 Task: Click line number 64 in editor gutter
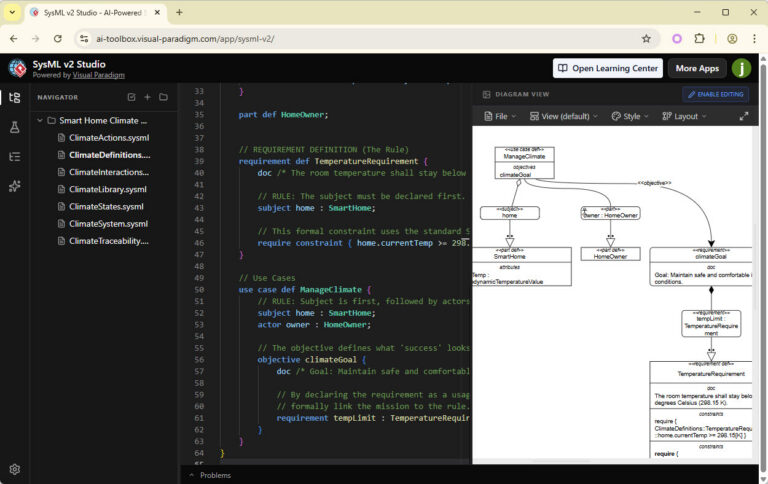click(199, 453)
